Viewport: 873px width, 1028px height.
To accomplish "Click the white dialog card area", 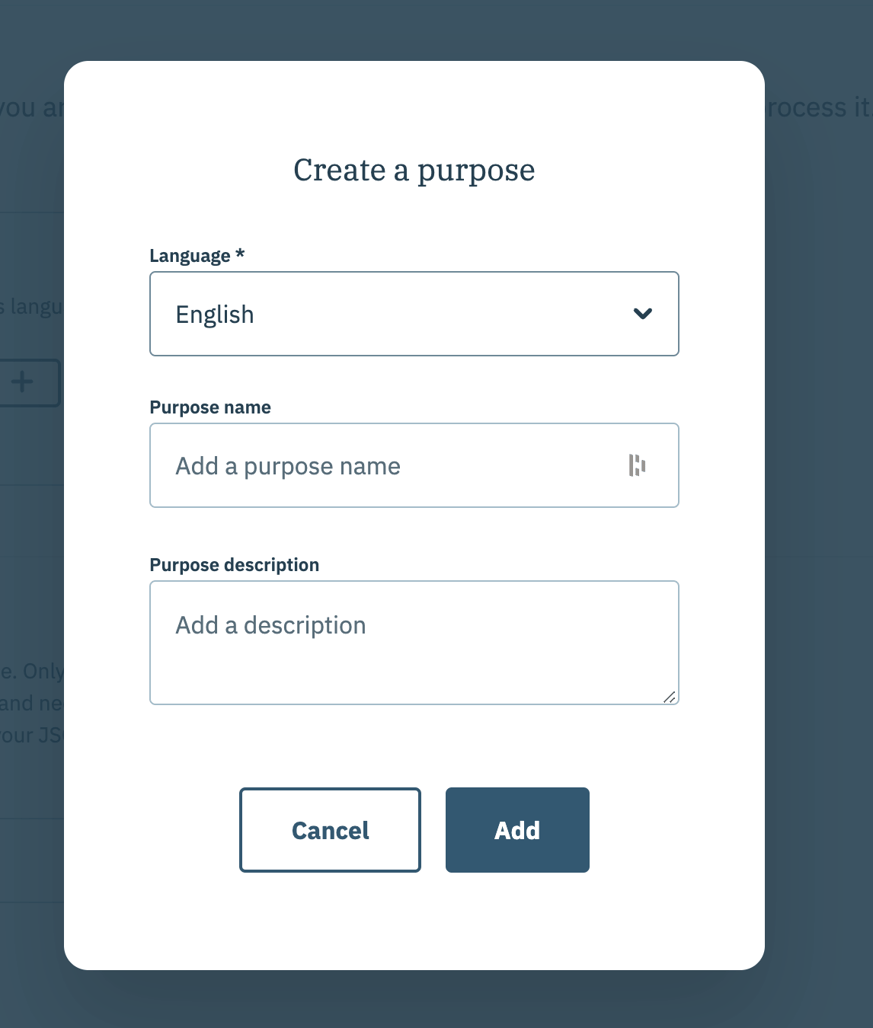I will [414, 920].
